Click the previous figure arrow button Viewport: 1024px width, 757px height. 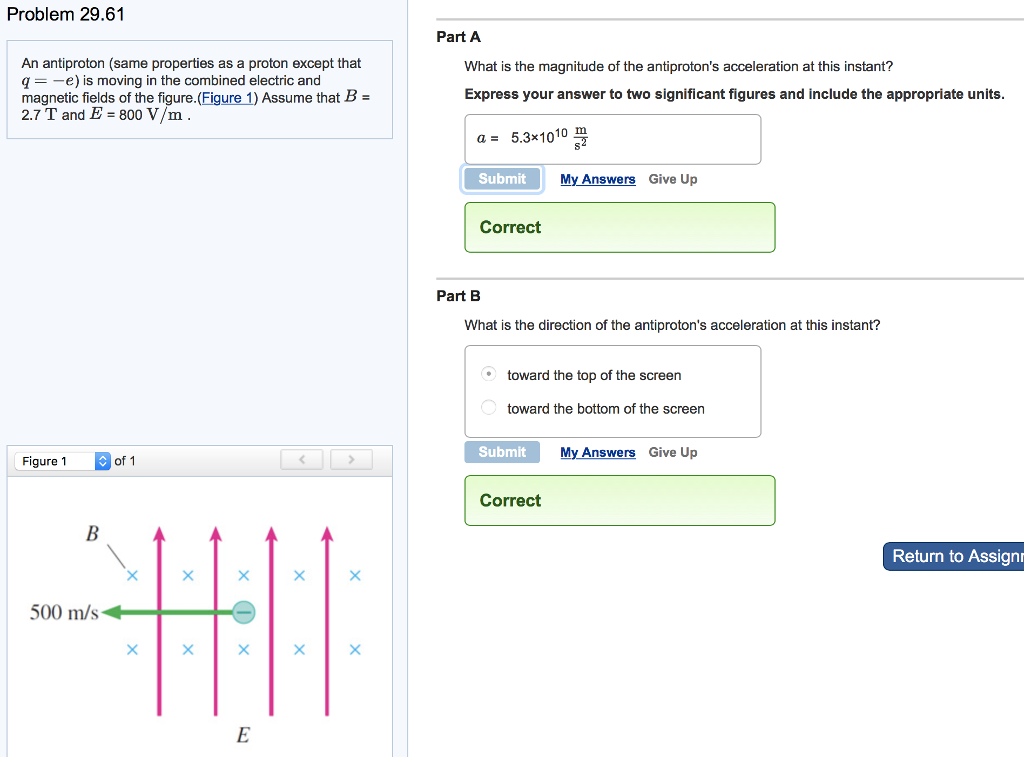[302, 460]
